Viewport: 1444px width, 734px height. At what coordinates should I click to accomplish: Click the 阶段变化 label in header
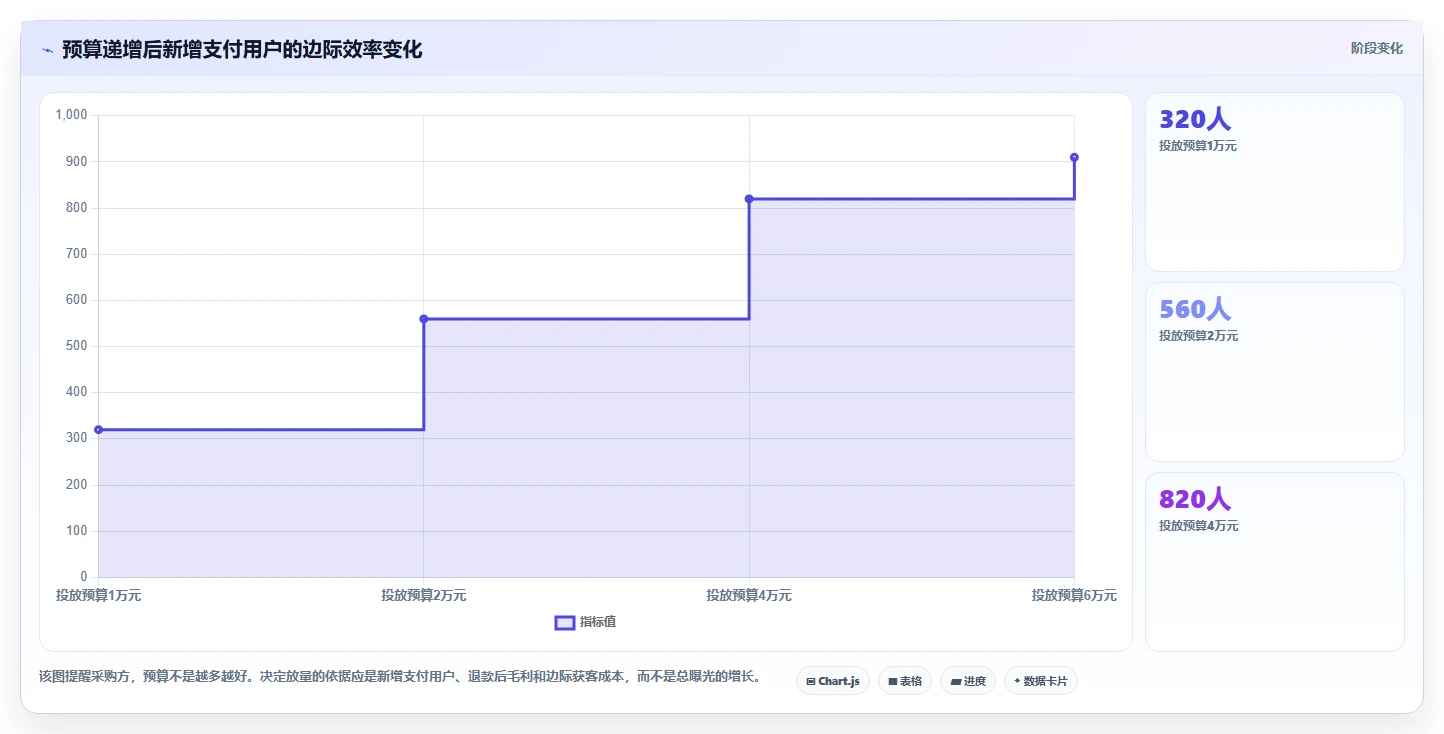coord(1376,48)
